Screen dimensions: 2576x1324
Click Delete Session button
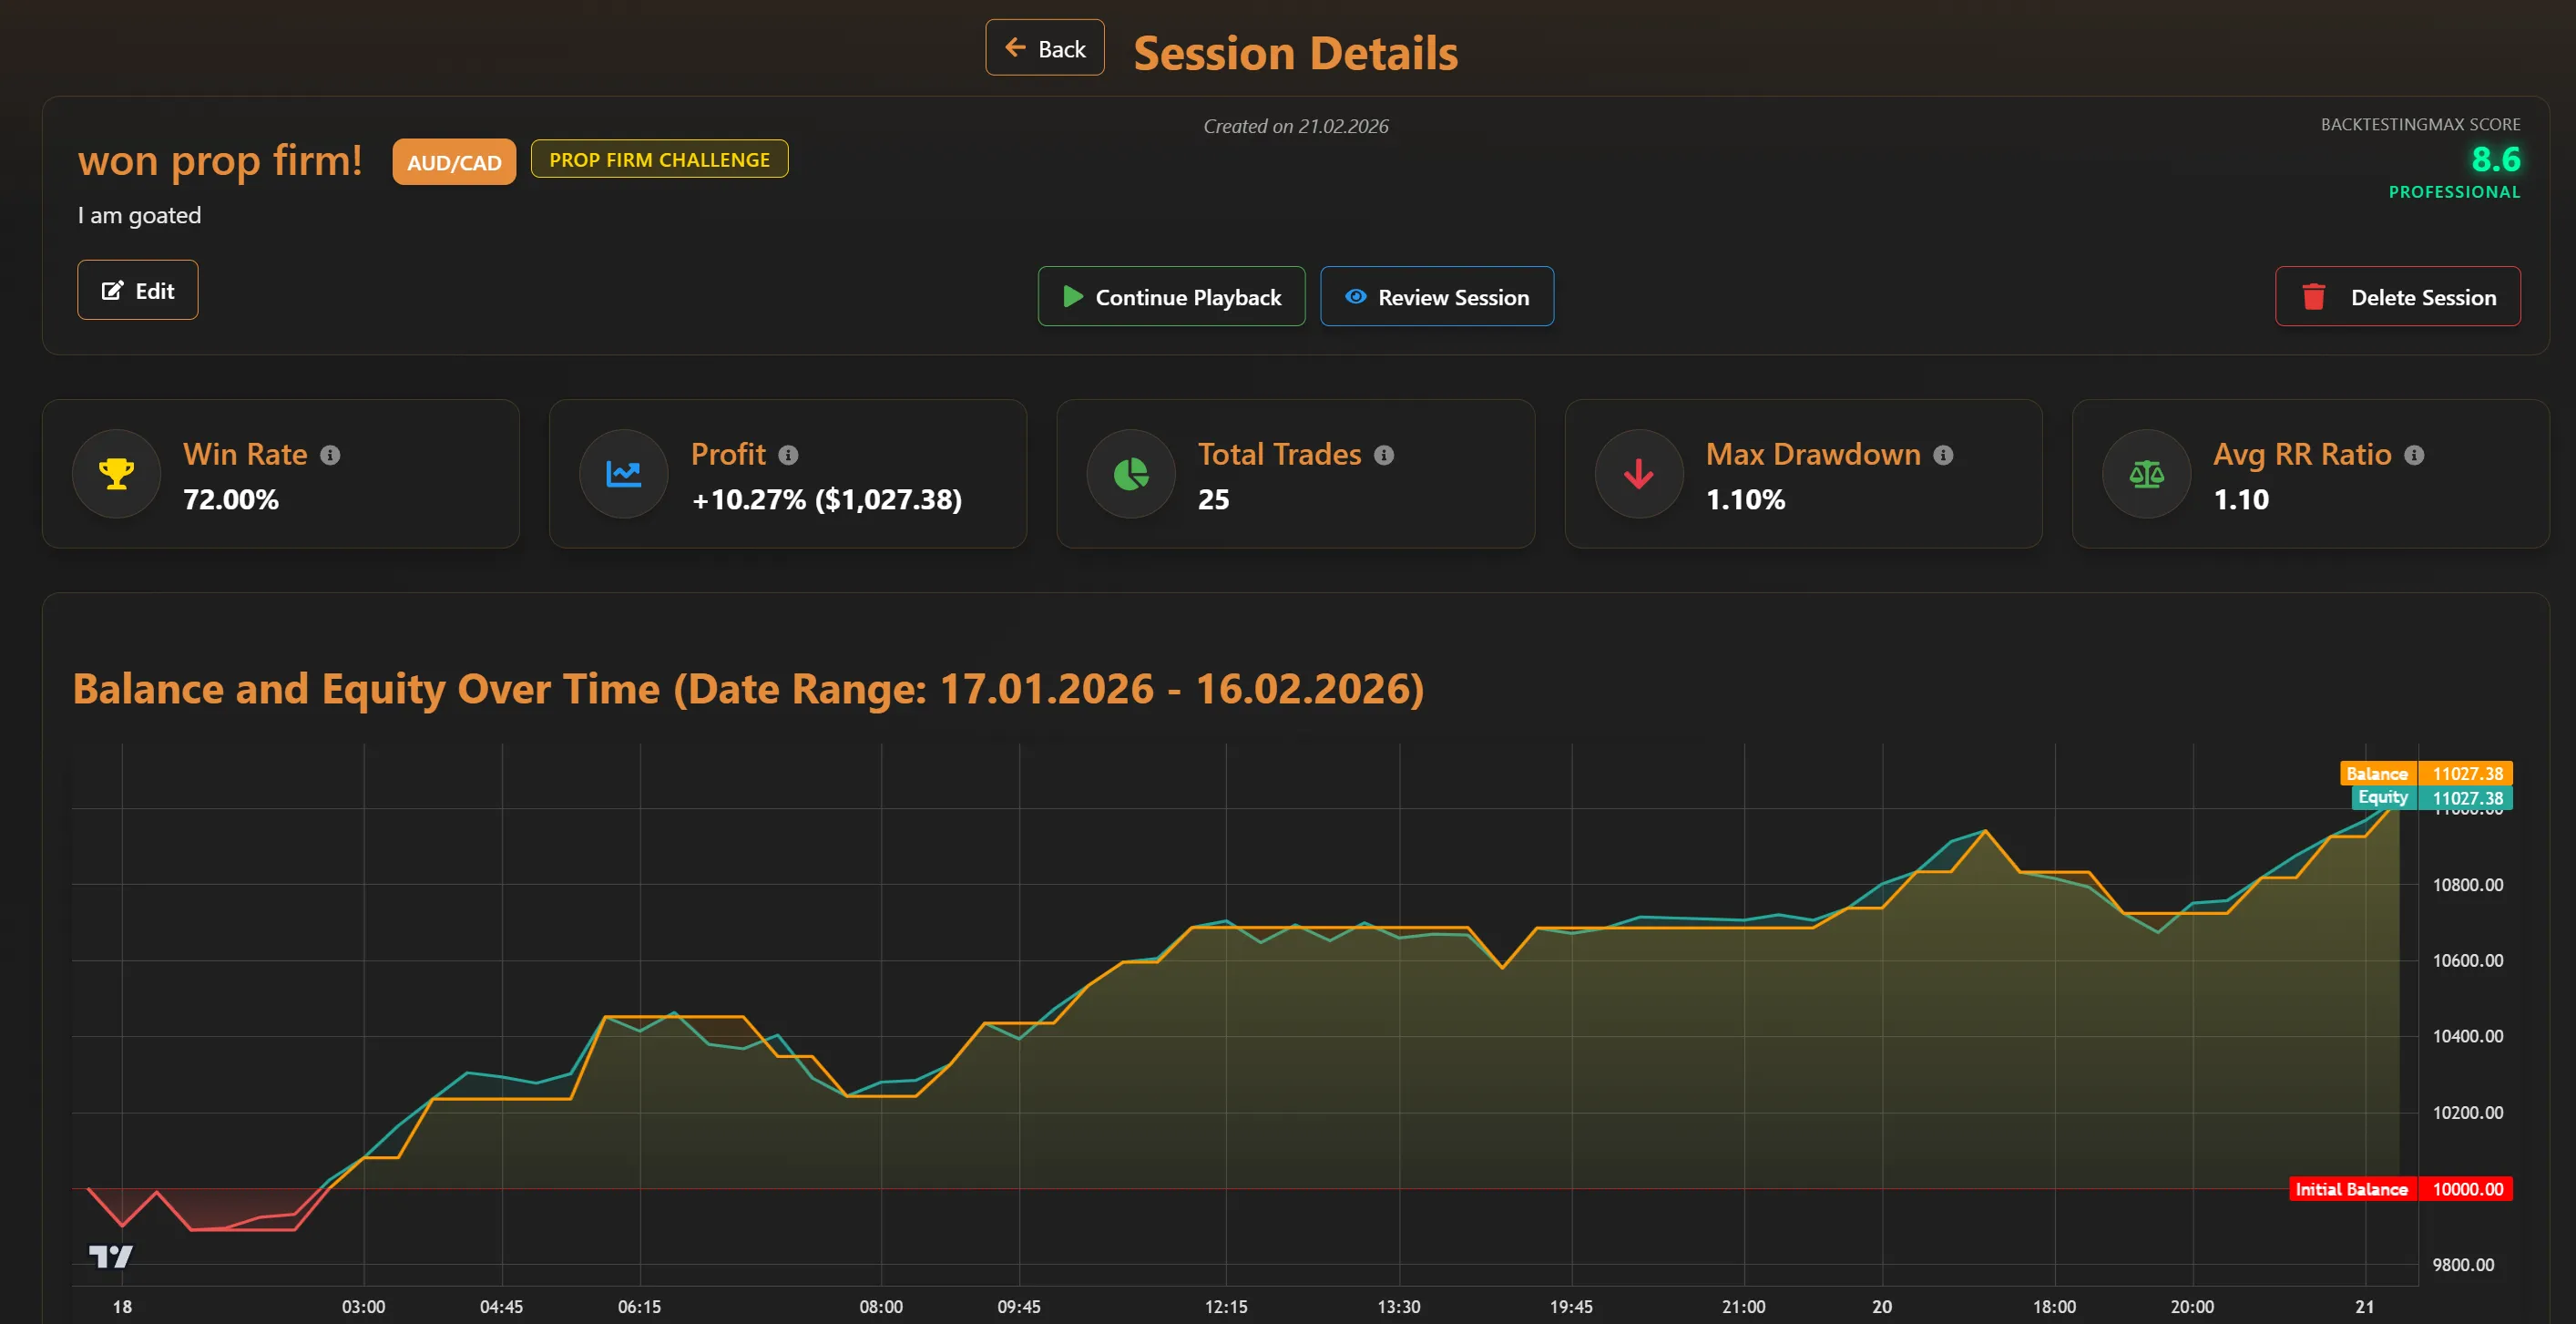coord(2397,297)
